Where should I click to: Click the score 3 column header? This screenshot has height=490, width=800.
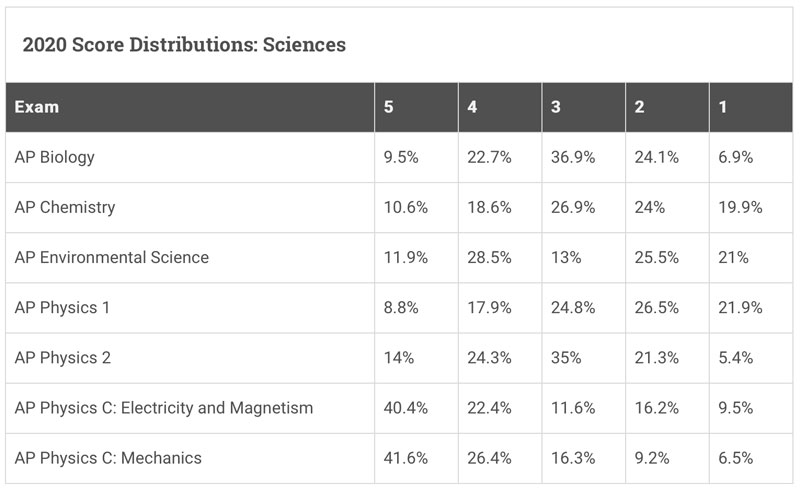click(584, 107)
